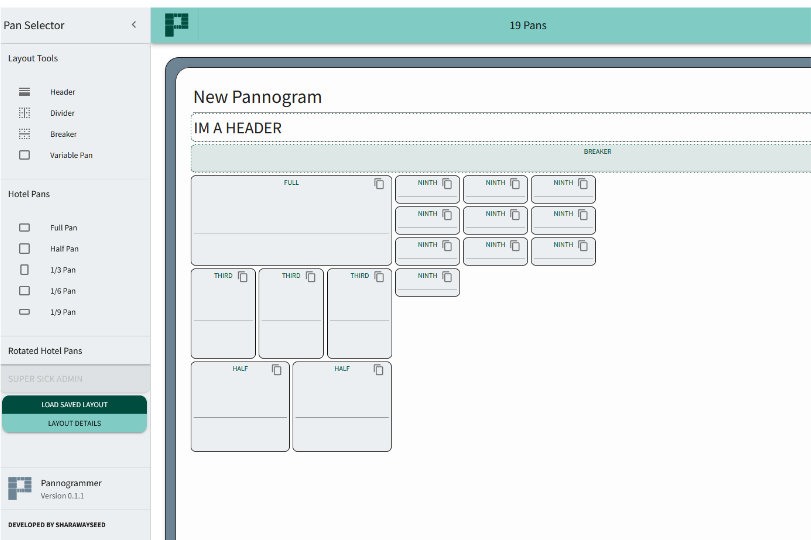
Task: Copy the FULL pan using its duplicate icon
Action: pyautogui.click(x=379, y=184)
